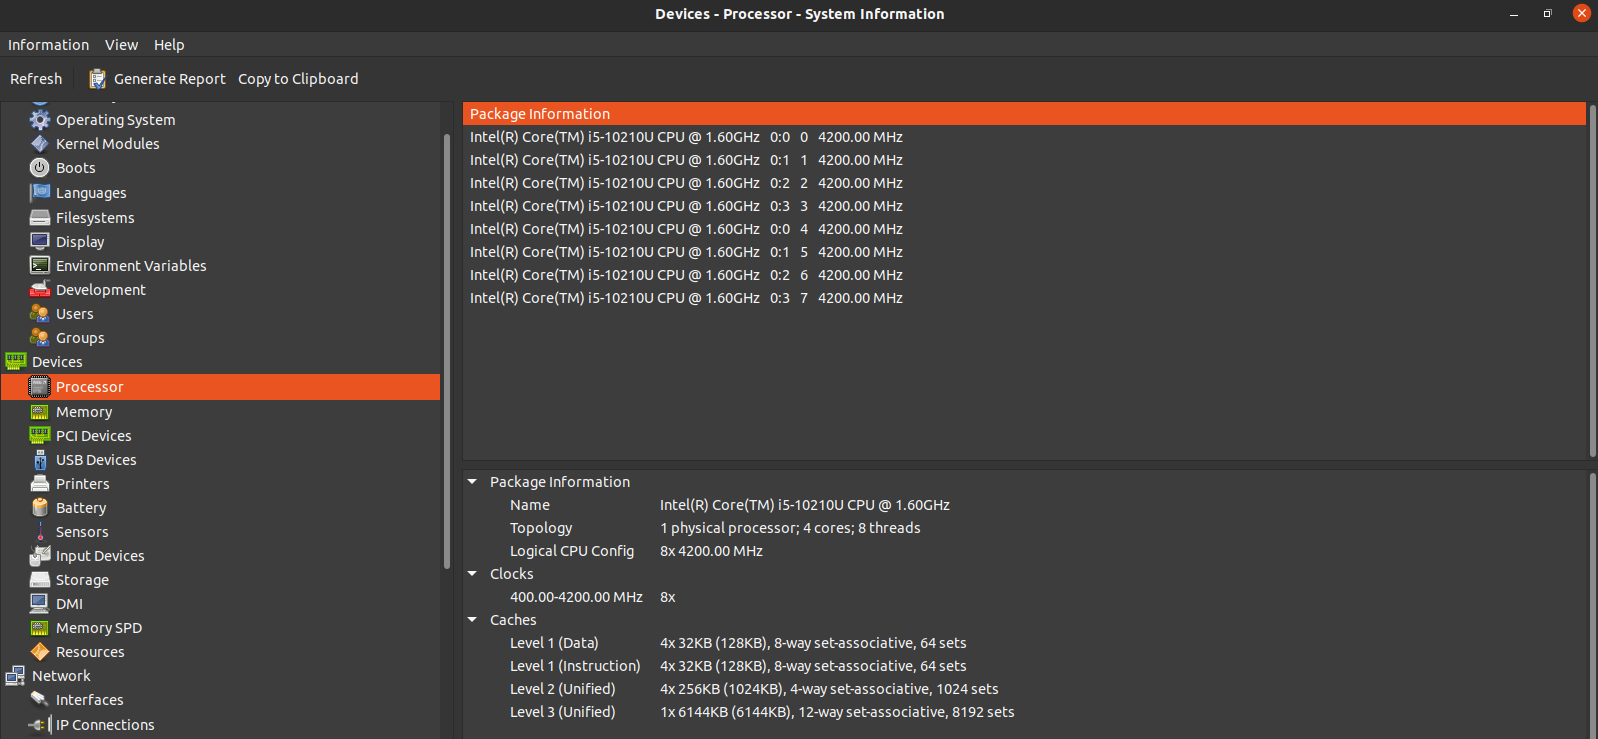Viewport: 1598px width, 739px height.
Task: Click the Printers icon
Action: coord(40,484)
